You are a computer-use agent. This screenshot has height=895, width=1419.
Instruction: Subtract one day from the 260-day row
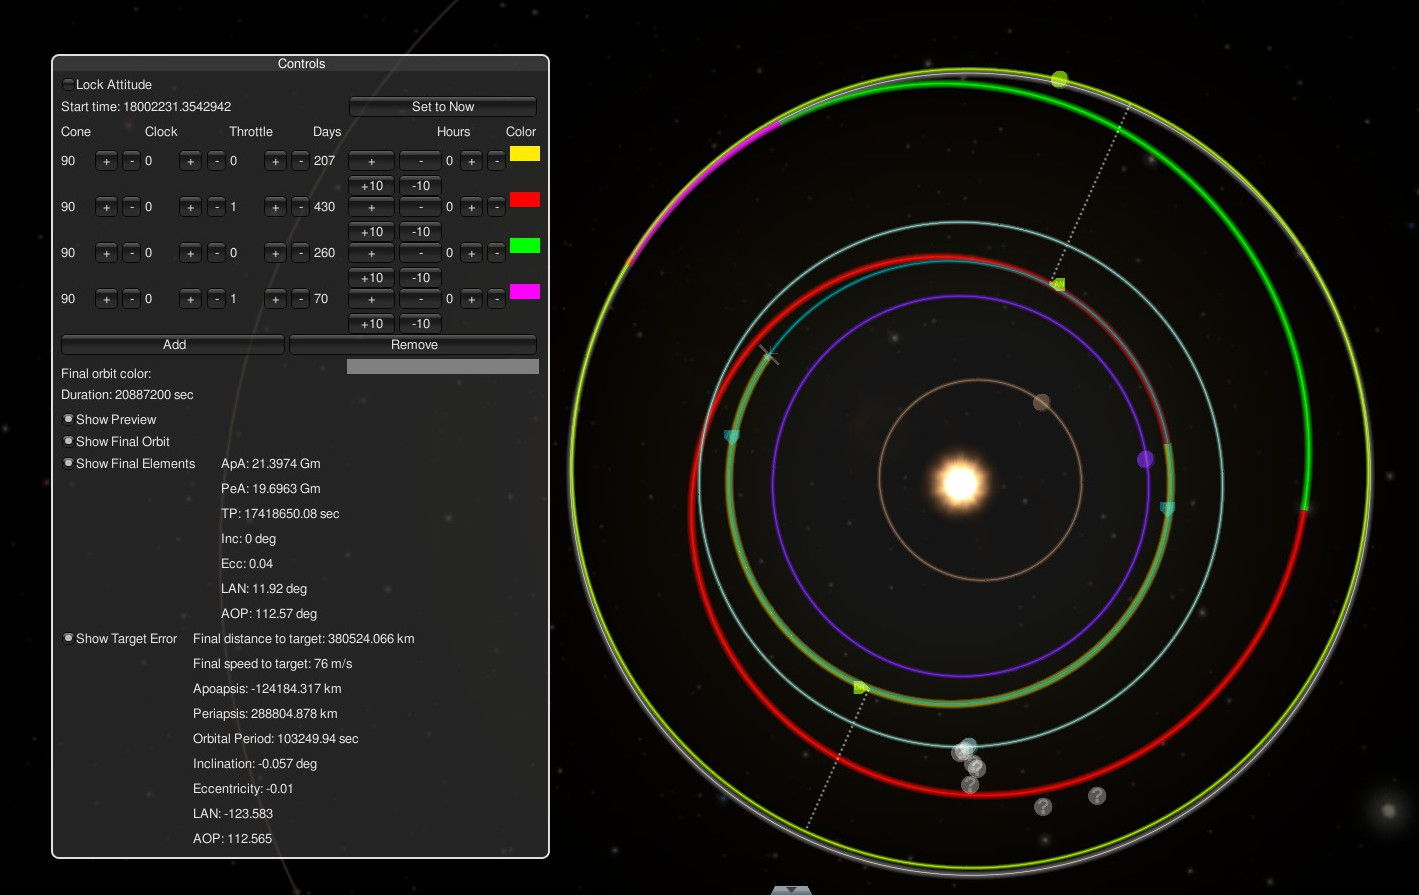pos(421,253)
